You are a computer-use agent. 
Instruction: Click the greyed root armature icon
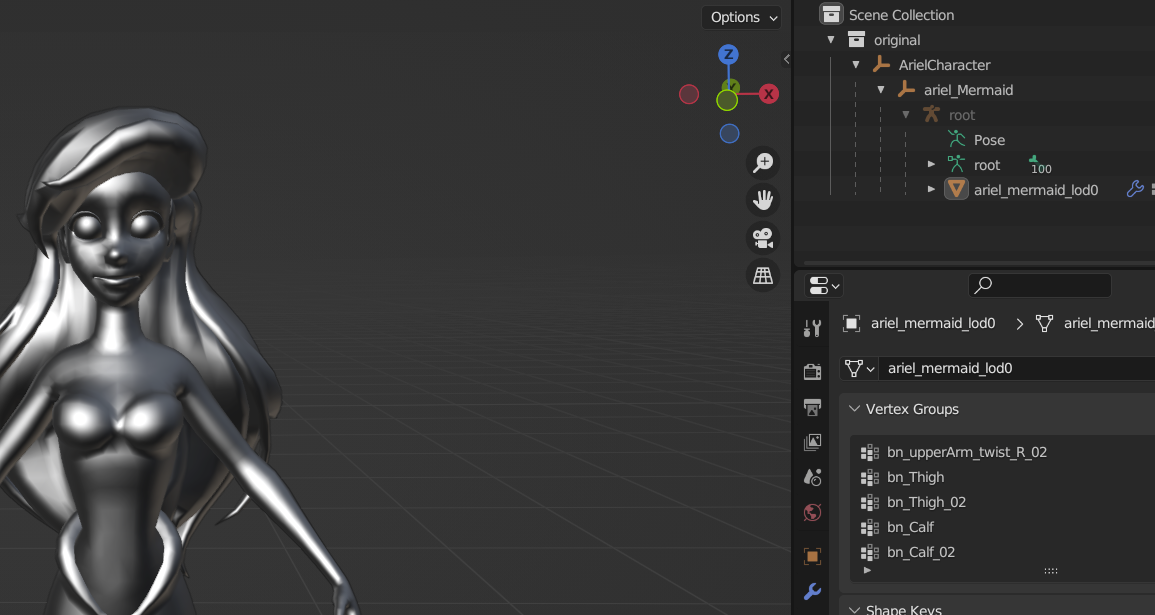[x=931, y=114]
